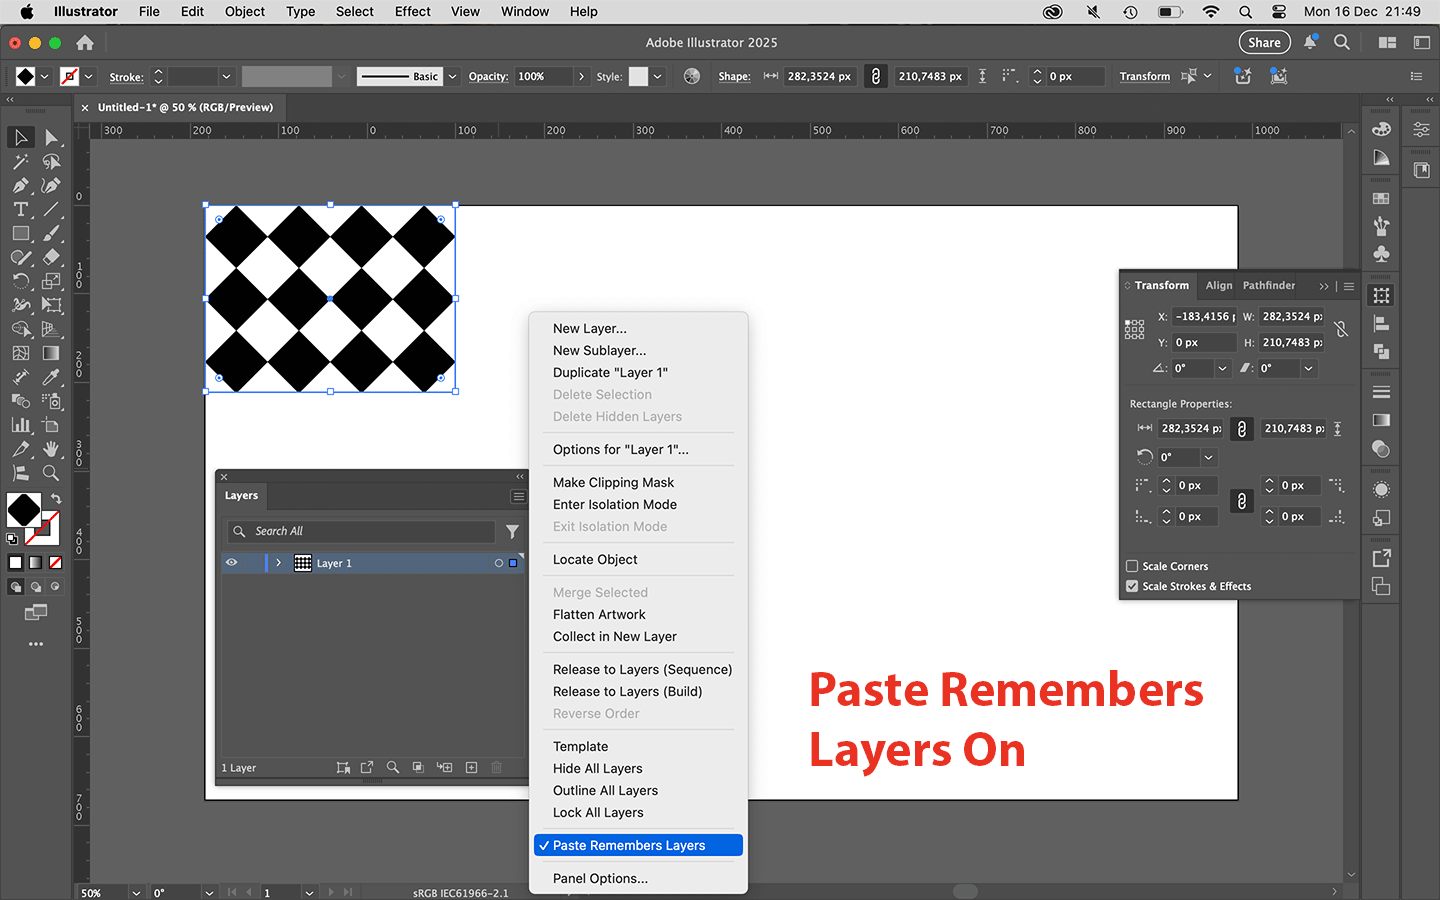Pick the Lasso tool

(x=51, y=161)
